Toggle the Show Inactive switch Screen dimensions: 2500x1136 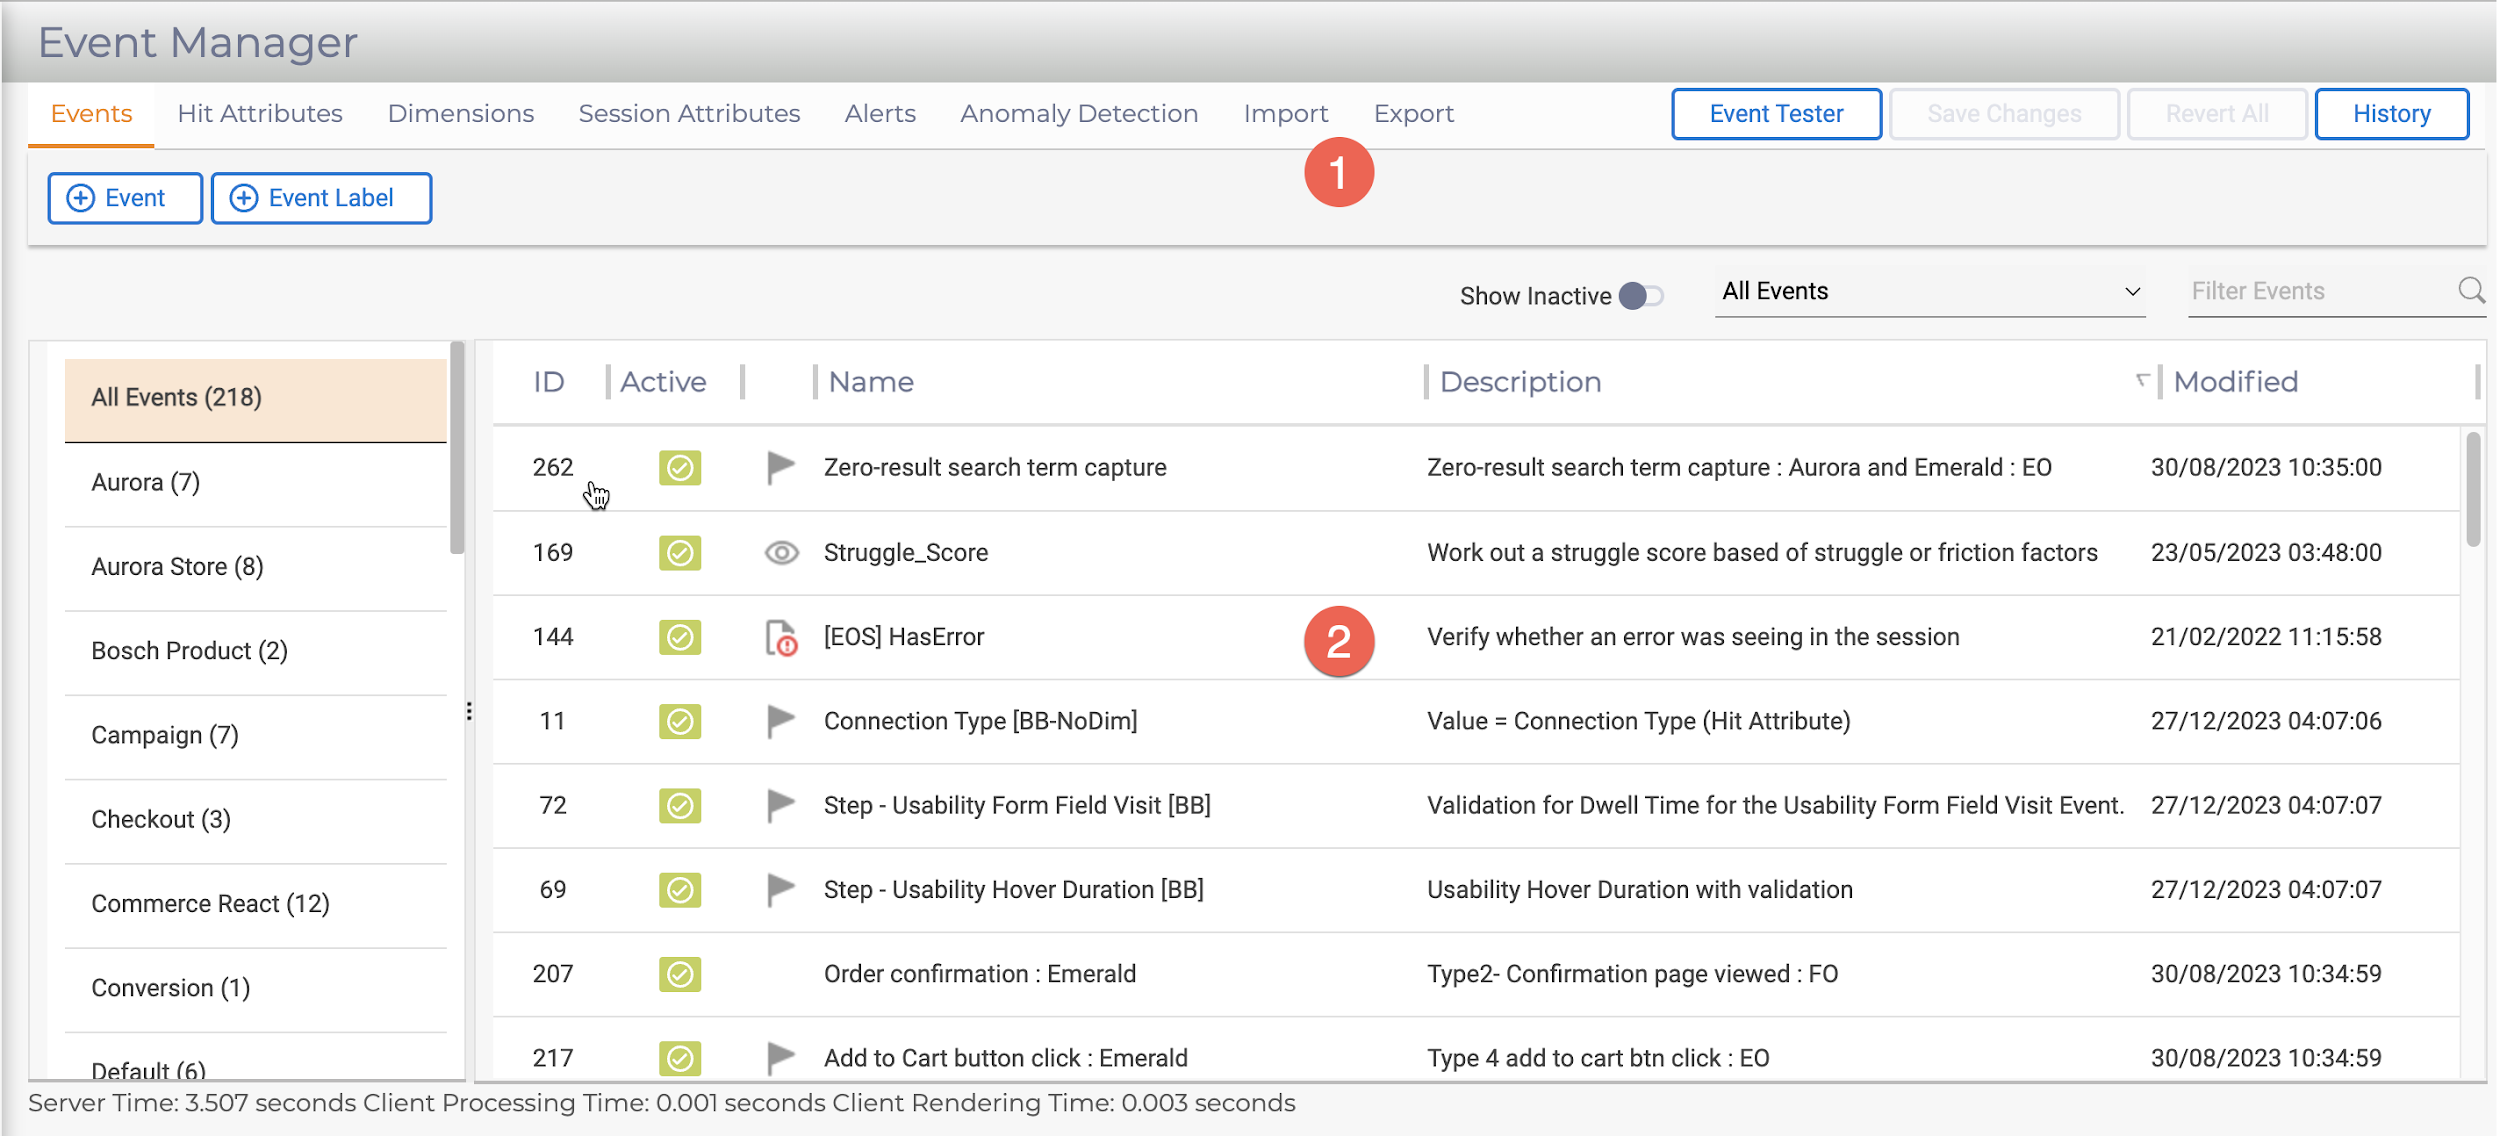tap(1640, 296)
